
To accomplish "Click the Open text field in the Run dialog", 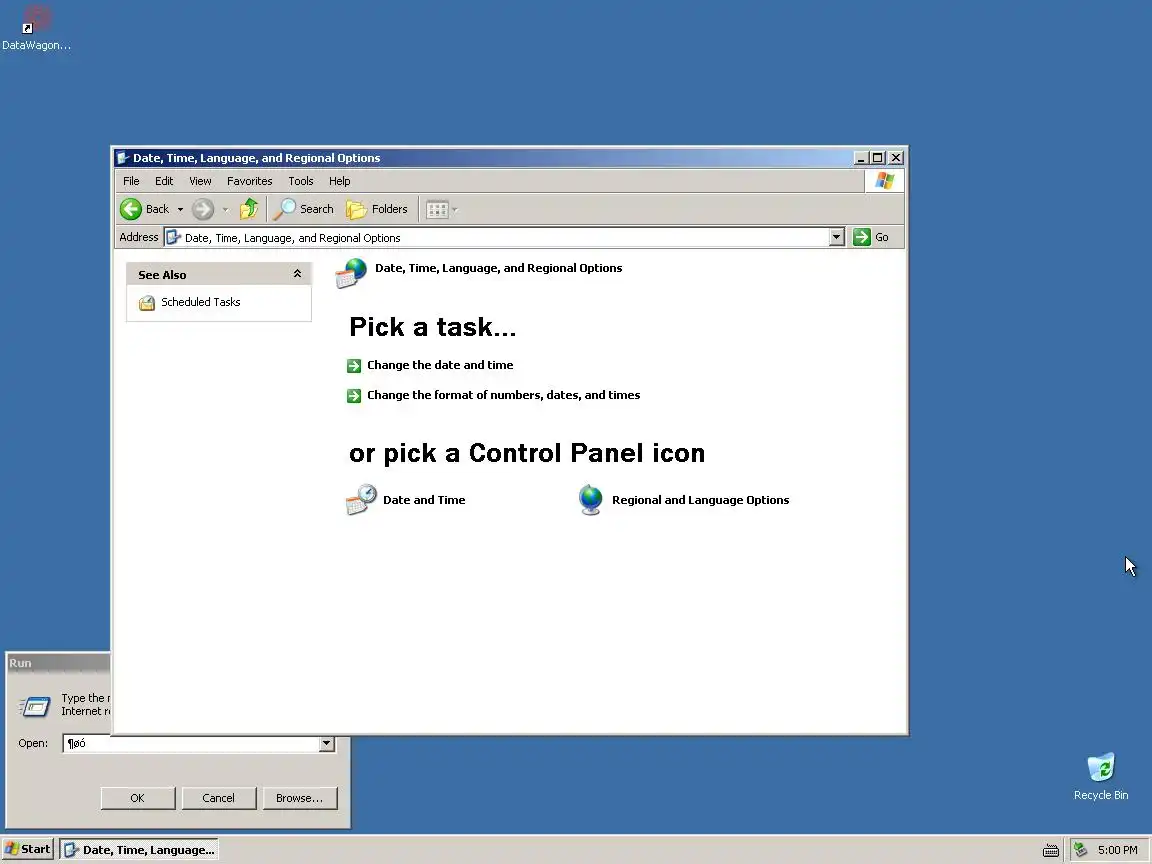I will (191, 744).
